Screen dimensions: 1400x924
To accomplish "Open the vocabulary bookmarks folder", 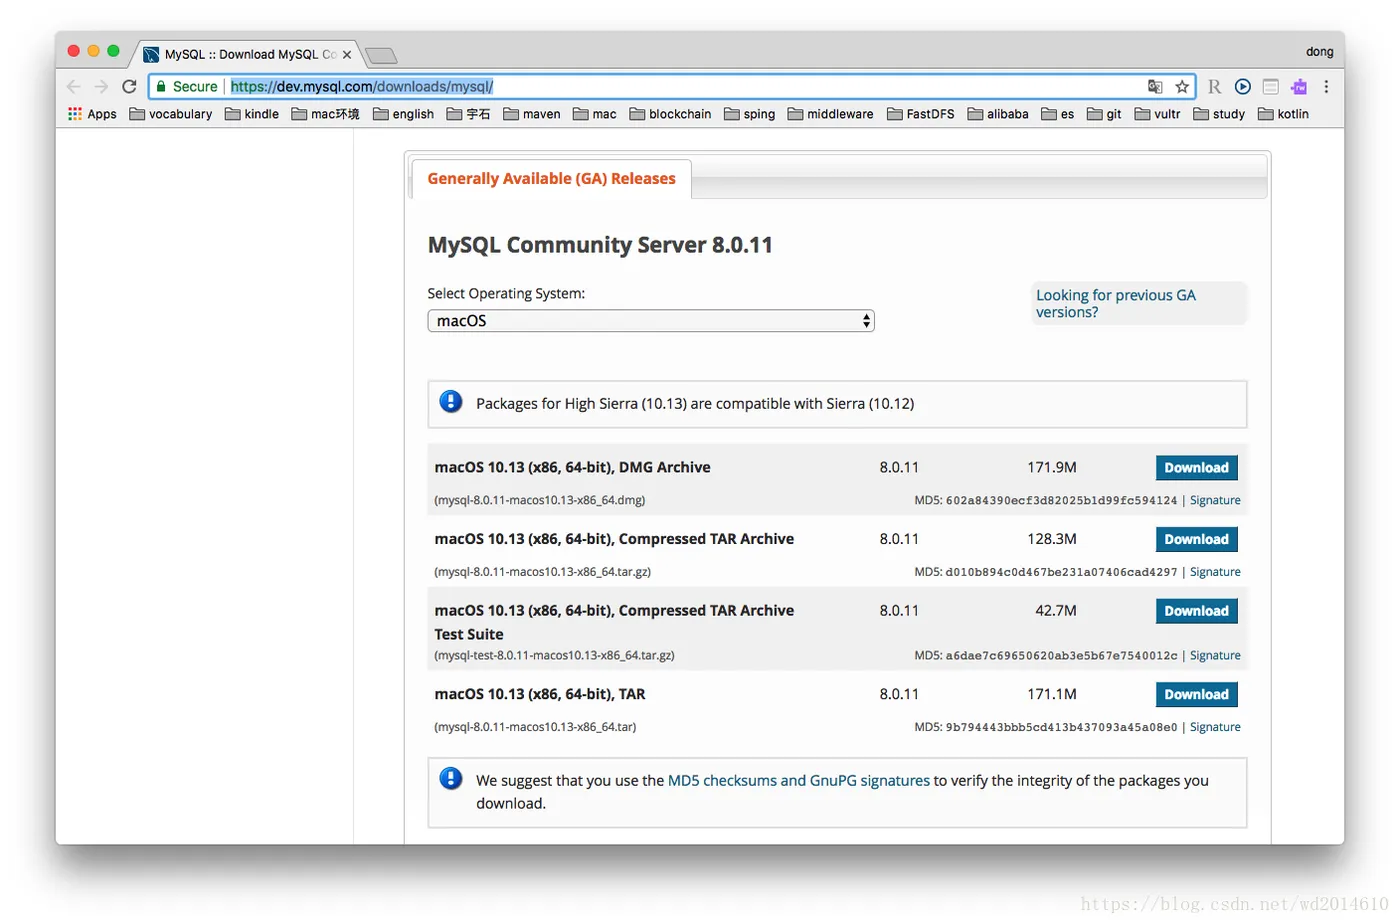I will click(171, 114).
